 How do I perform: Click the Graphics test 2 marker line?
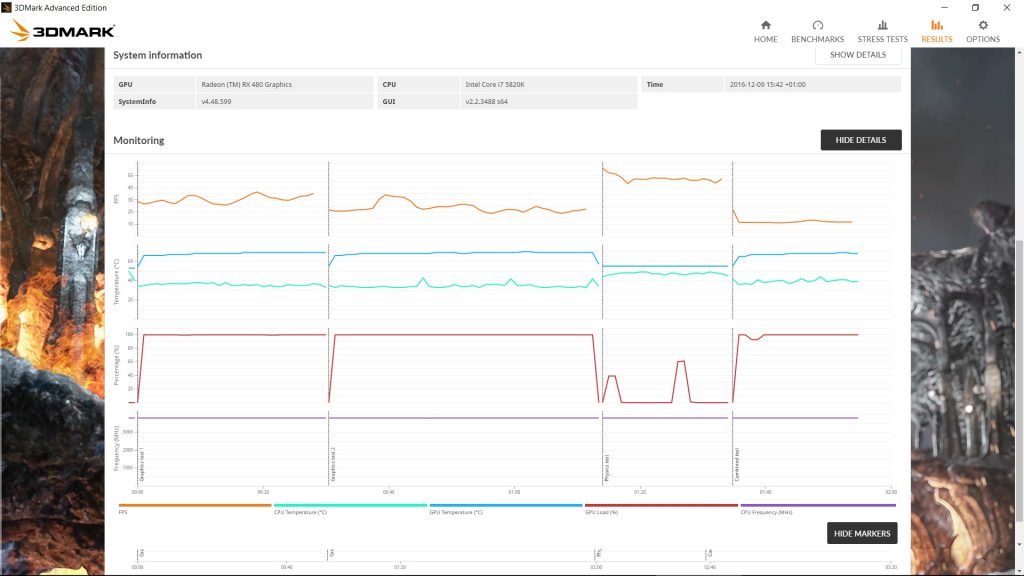coord(328,323)
